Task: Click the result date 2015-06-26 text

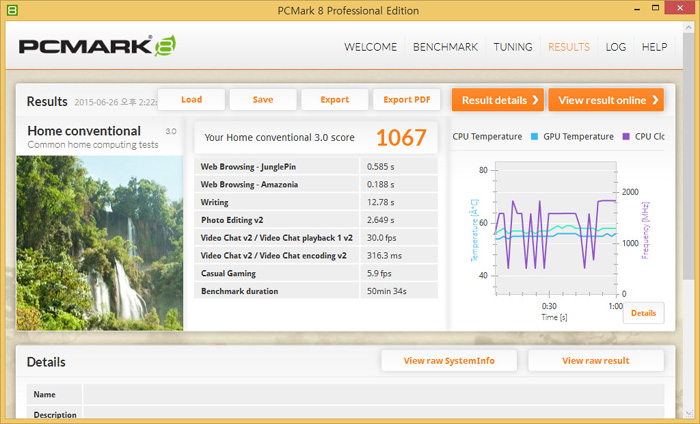Action: click(115, 102)
